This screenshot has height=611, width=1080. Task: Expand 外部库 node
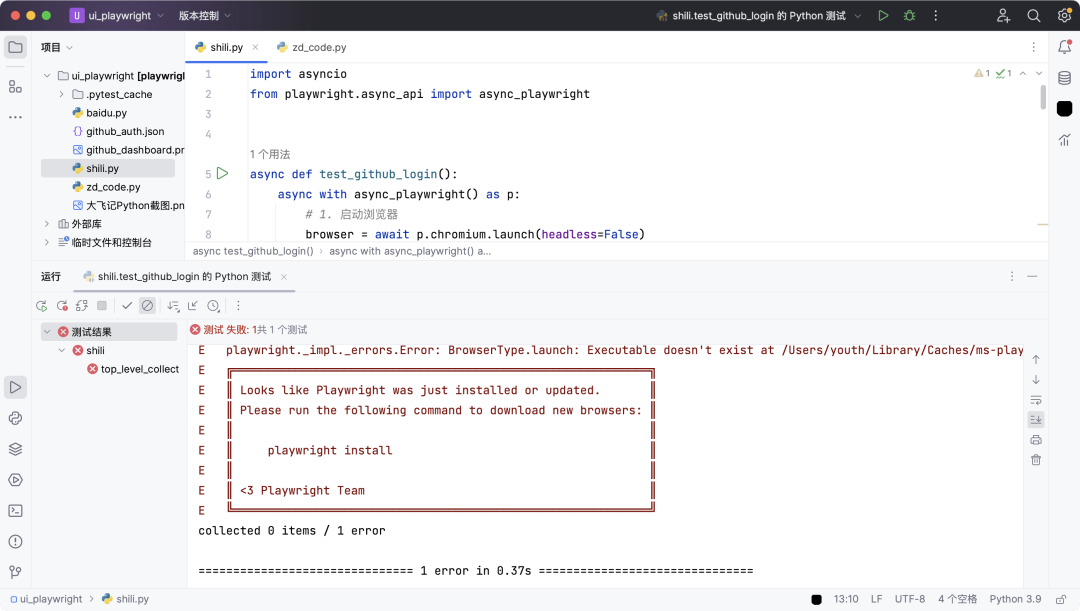coord(47,224)
